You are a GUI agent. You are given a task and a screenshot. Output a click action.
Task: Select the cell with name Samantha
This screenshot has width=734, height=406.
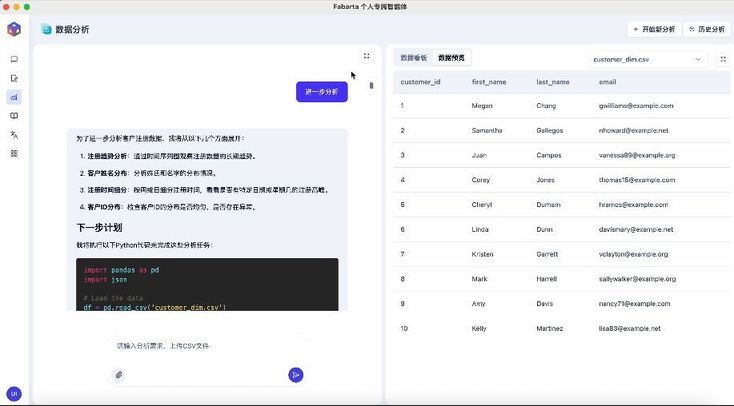[x=487, y=131]
